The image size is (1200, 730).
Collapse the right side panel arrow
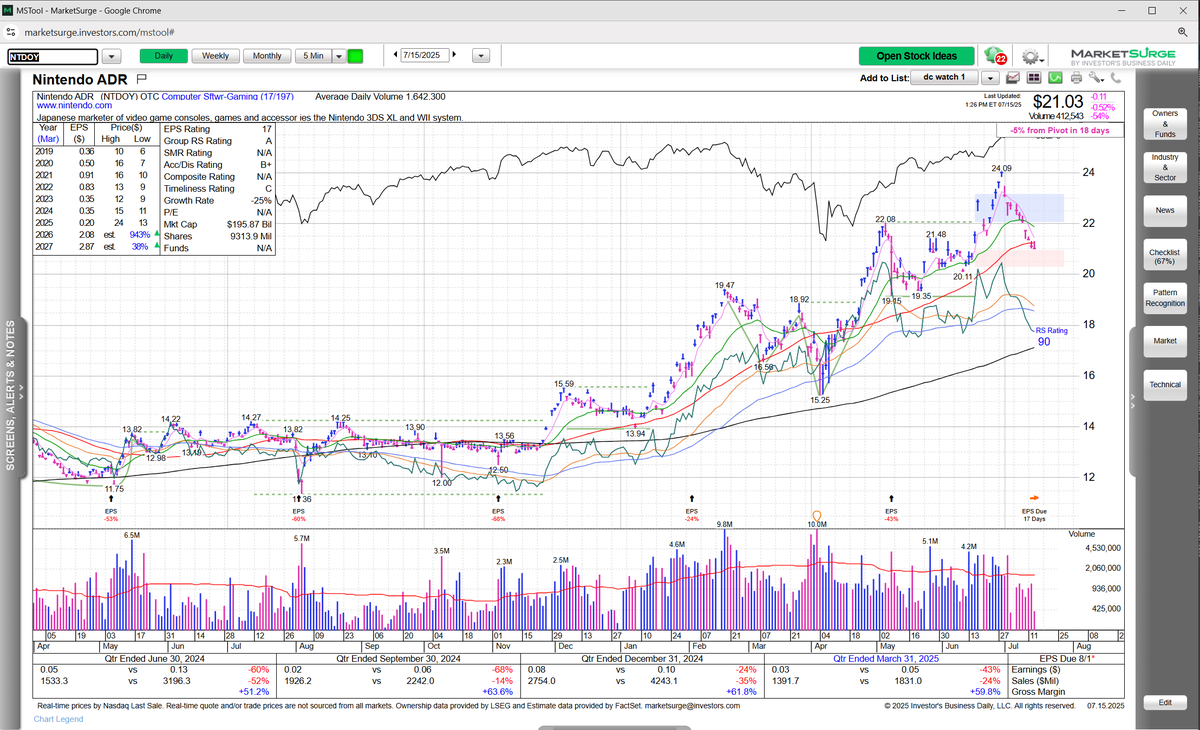point(1133,399)
